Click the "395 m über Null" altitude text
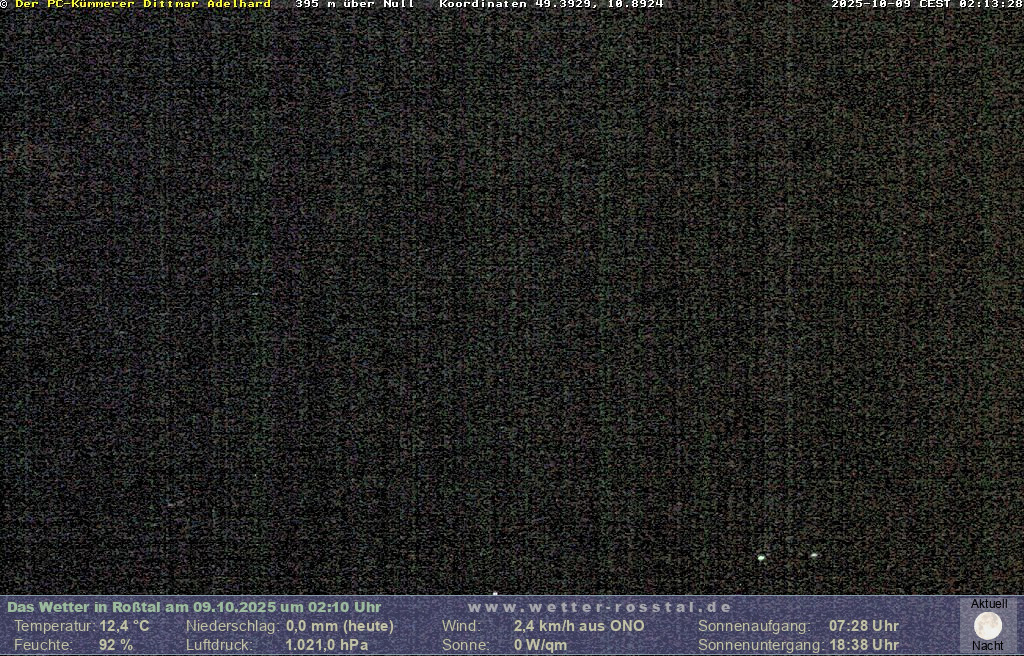This screenshot has width=1024, height=656. [354, 4]
